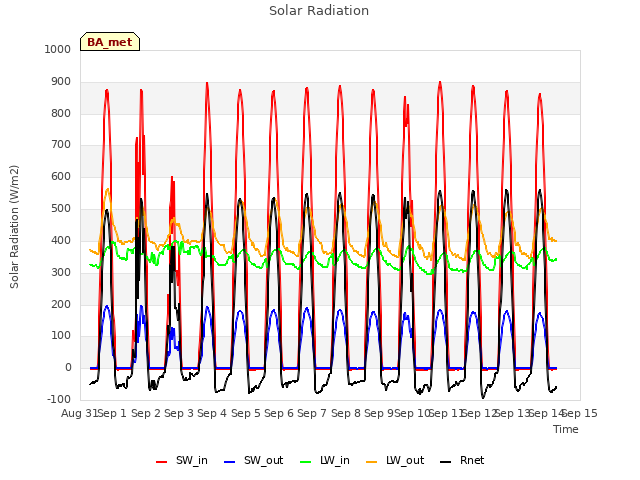Click the Solar Radiation (W/m2) y-axis label
The height and width of the screenshot is (480, 640).
14,227
